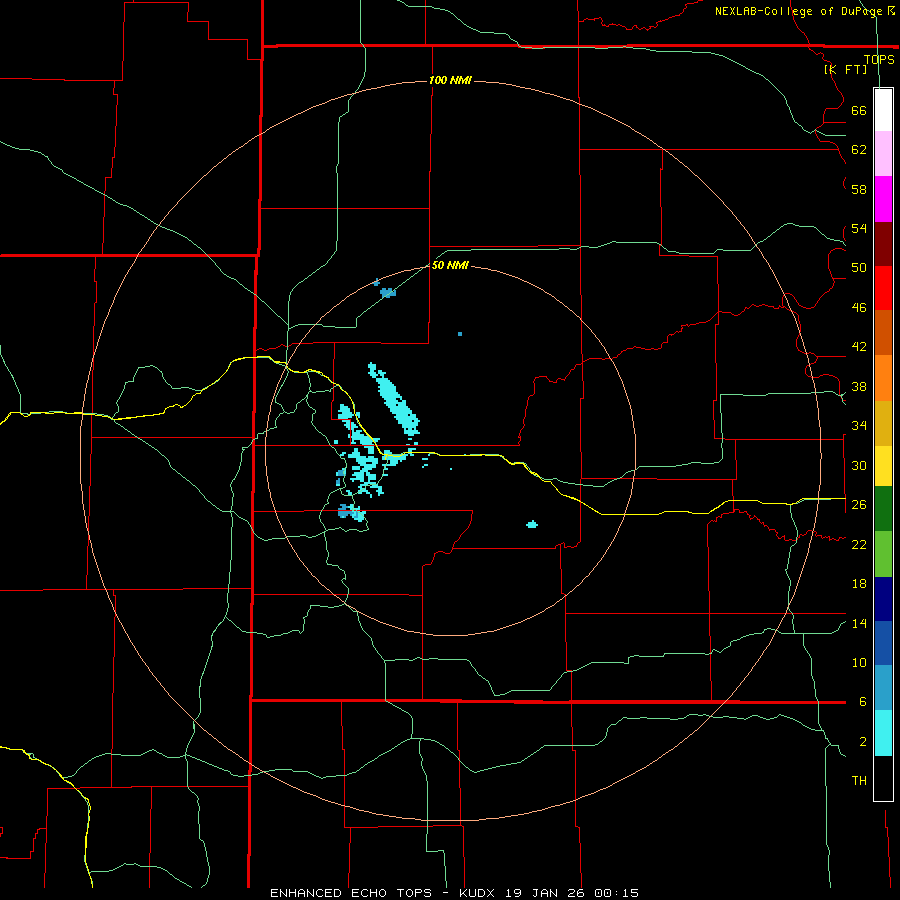Click the magenta legend swatch
The height and width of the screenshot is (900, 900).
(x=883, y=199)
